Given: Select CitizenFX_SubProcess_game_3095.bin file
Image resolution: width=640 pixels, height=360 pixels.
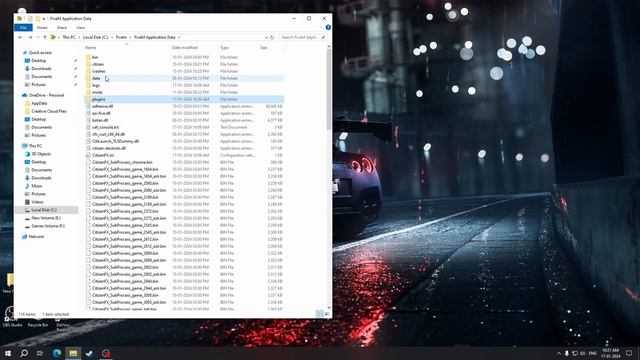Looking at the screenshot, I should tap(125, 295).
